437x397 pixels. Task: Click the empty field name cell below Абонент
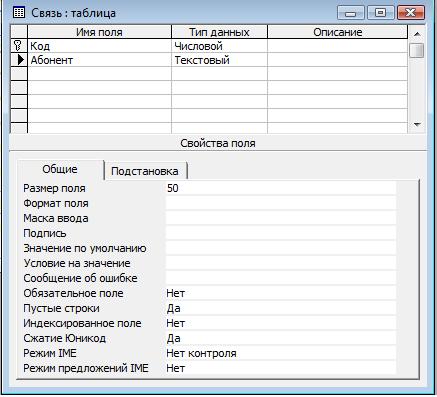[x=99, y=74]
